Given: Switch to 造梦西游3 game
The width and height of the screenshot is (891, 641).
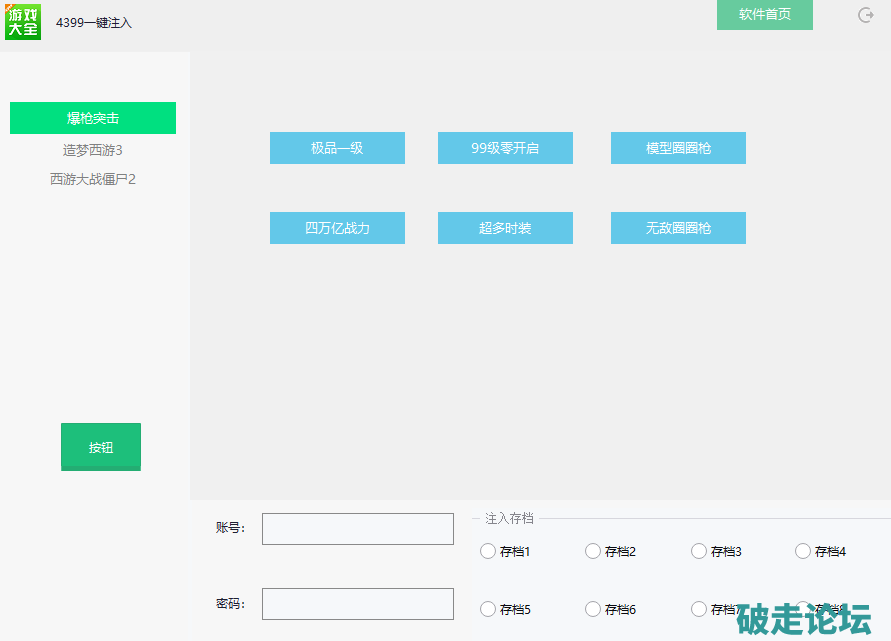Looking at the screenshot, I should (x=93, y=150).
